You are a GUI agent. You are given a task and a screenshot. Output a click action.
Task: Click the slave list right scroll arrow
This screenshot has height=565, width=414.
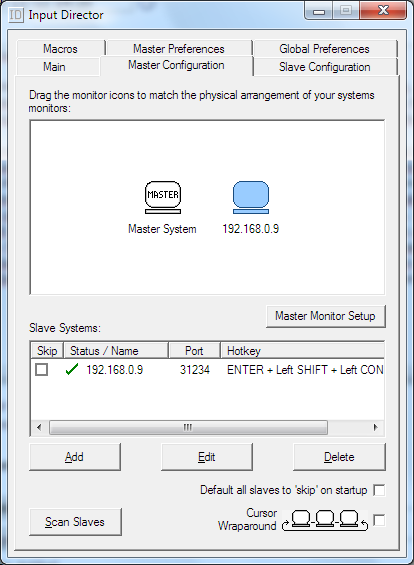[375, 427]
